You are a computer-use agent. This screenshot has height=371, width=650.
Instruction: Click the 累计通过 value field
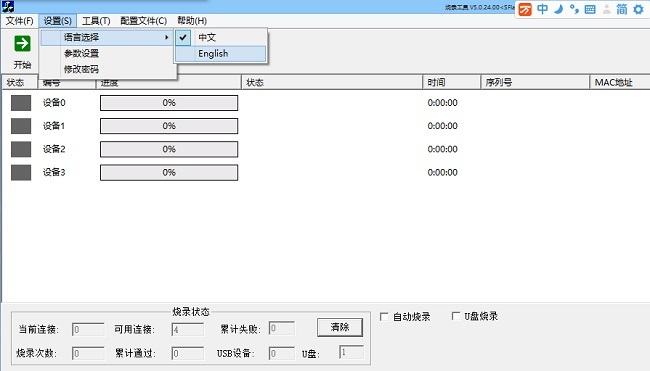coord(188,354)
